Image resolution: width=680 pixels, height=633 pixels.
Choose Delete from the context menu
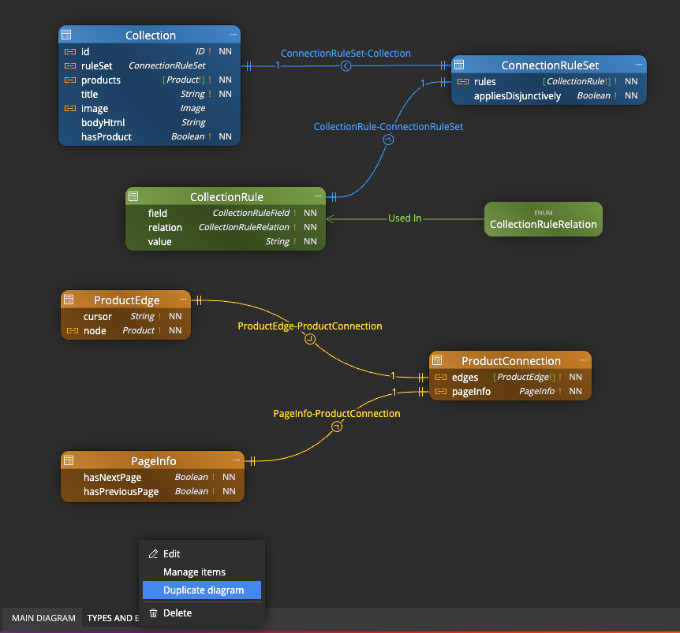click(x=202, y=613)
